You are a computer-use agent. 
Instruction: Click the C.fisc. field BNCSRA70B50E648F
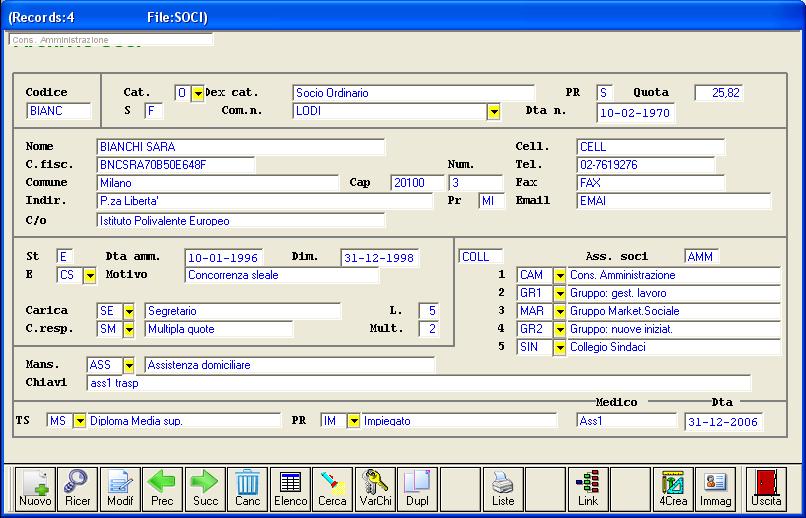[x=175, y=165]
